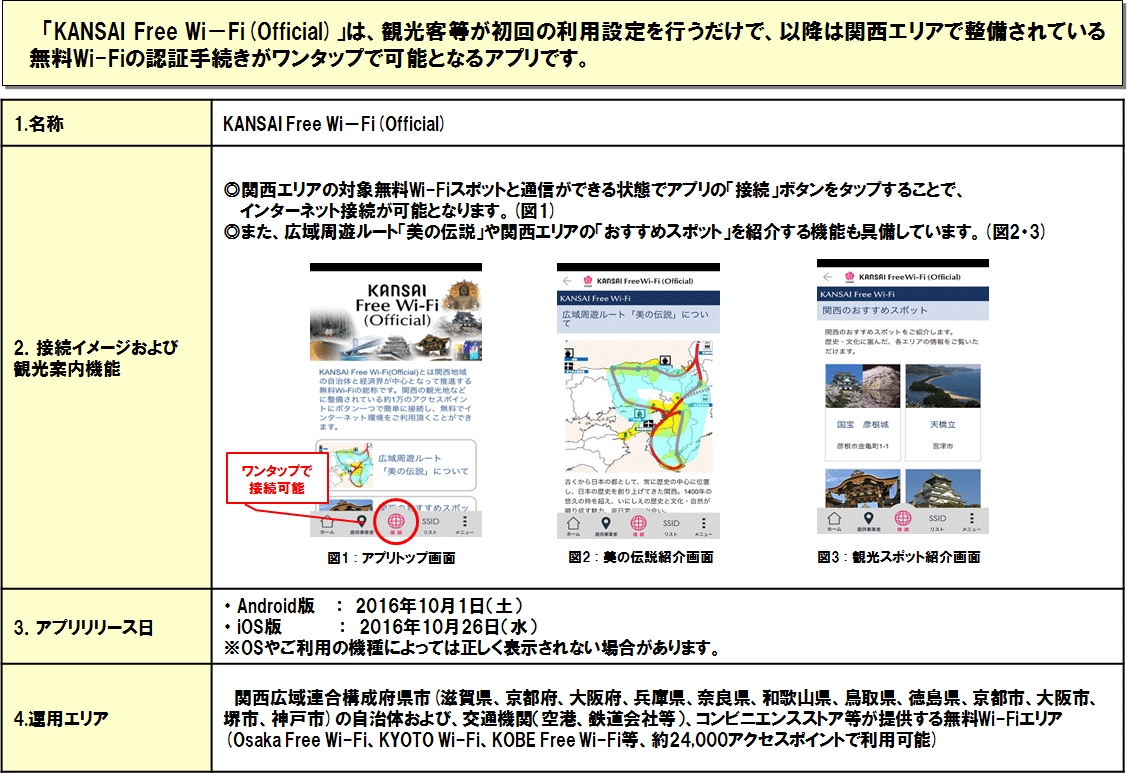Tap the provider pin icon in the 美の伝説 screen

click(x=606, y=524)
